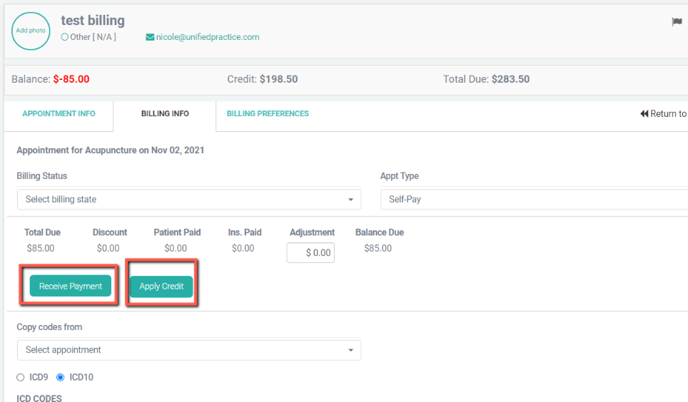Viewport: 688px width, 402px height.
Task: Click the rewind arrows icon beside Return to
Action: tap(645, 114)
